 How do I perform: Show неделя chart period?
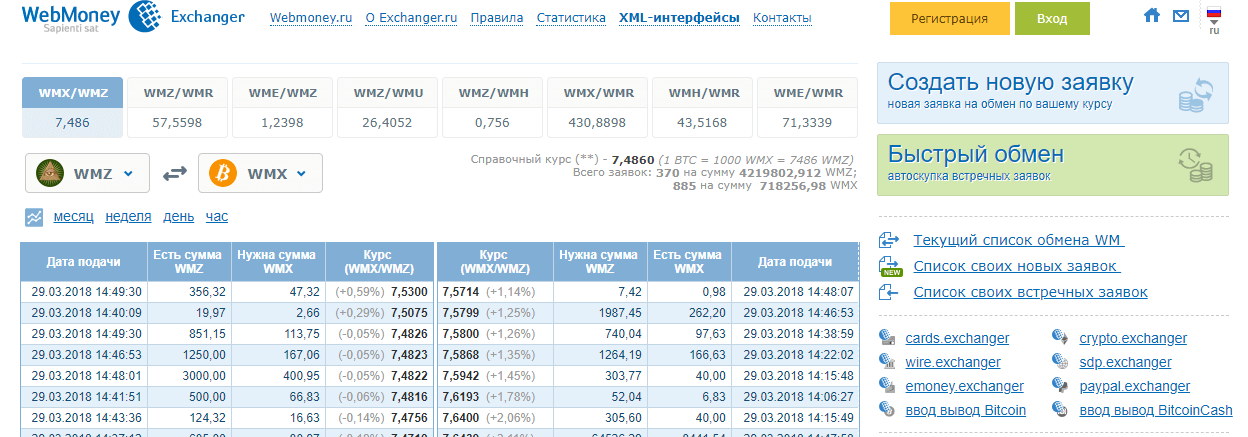click(x=128, y=217)
